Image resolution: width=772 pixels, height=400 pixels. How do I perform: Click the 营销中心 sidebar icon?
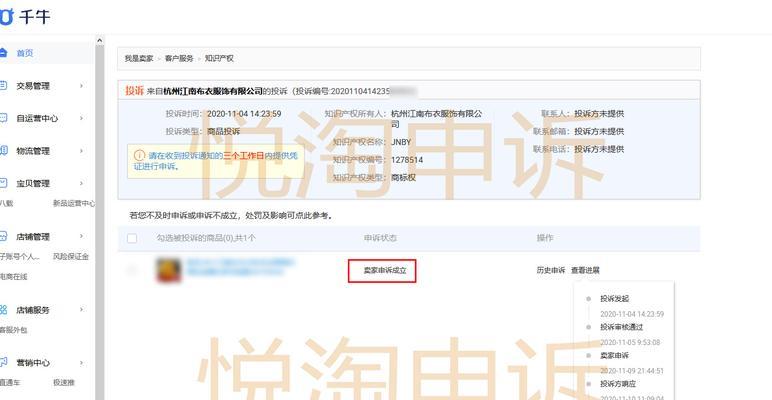3,362
